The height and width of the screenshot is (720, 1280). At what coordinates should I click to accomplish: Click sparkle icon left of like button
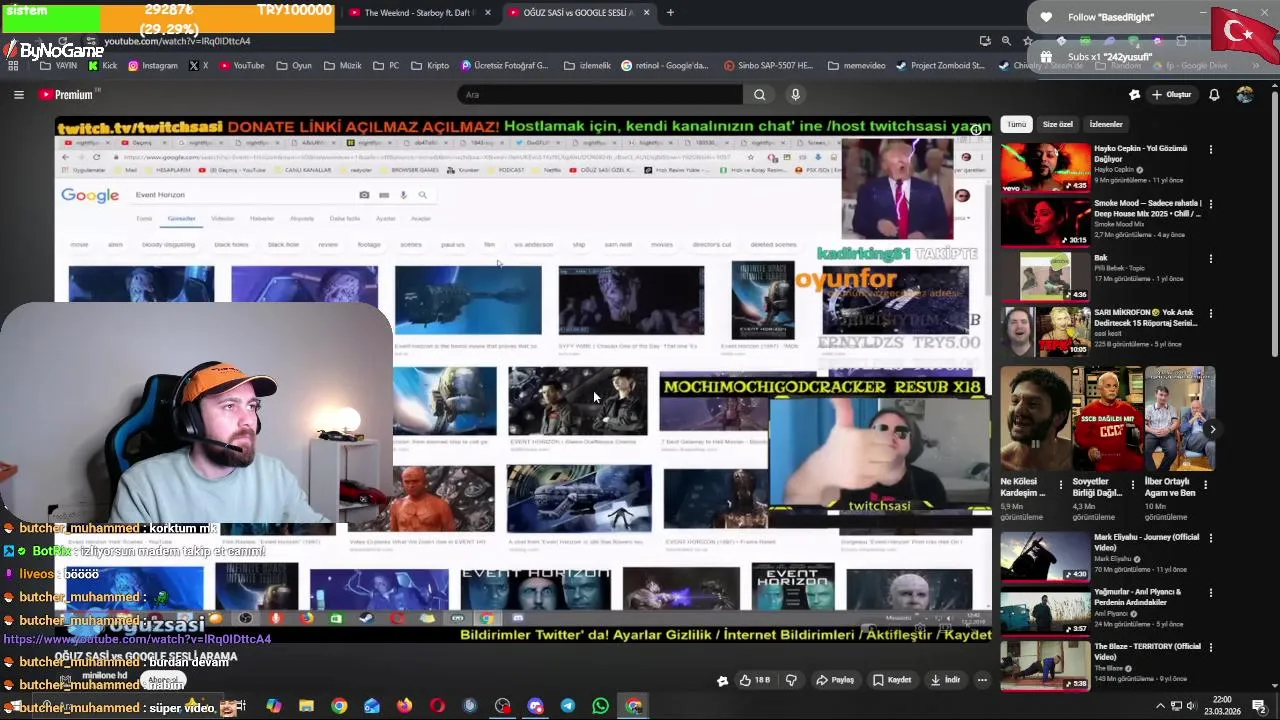pyautogui.click(x=722, y=680)
